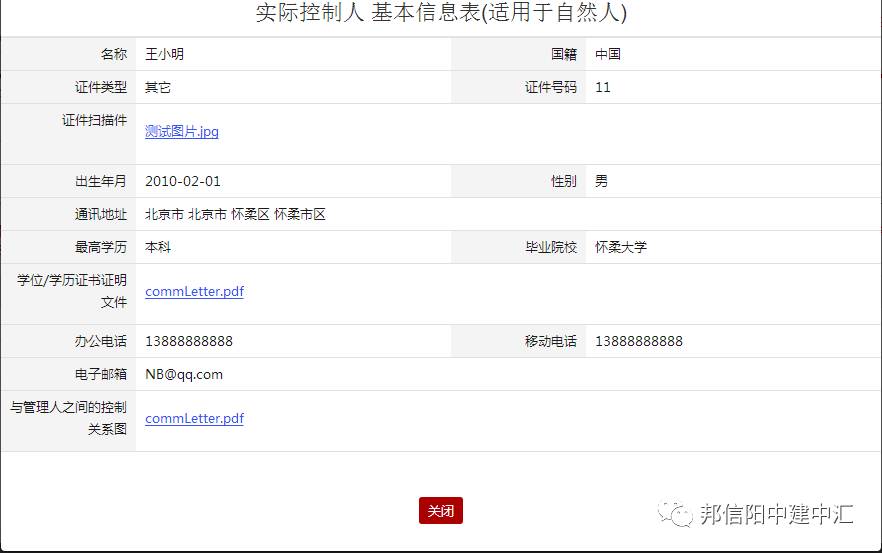Click the mobile phone number beside 移动电话
The width and height of the screenshot is (882, 553).
[638, 341]
